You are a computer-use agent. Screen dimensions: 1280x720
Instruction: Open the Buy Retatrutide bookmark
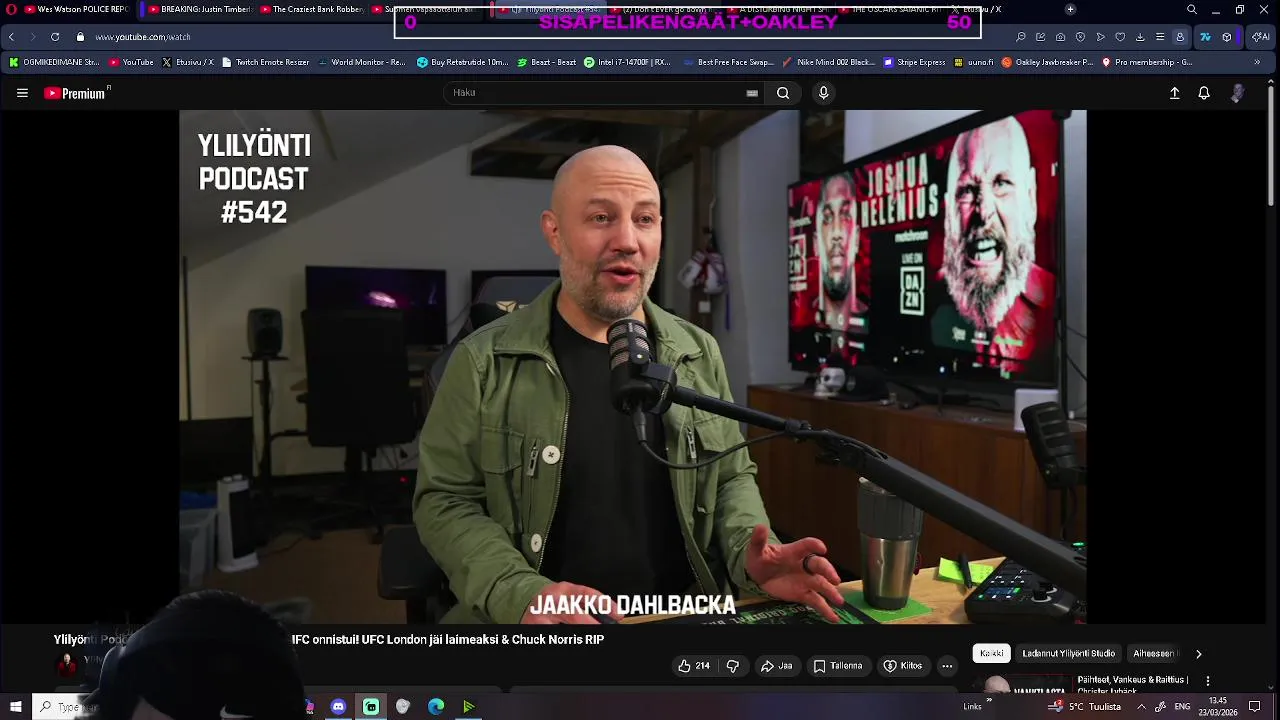[463, 62]
